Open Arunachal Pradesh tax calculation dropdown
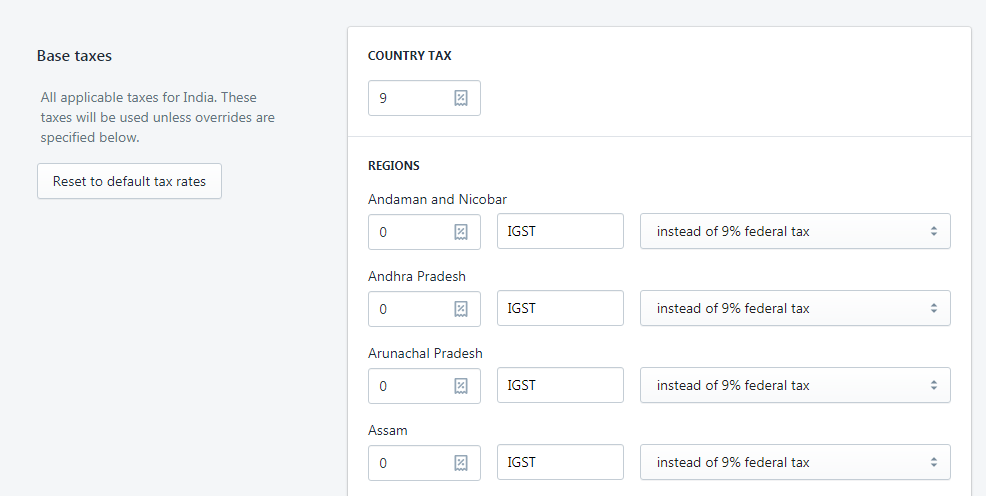This screenshot has height=496, width=986. (794, 385)
